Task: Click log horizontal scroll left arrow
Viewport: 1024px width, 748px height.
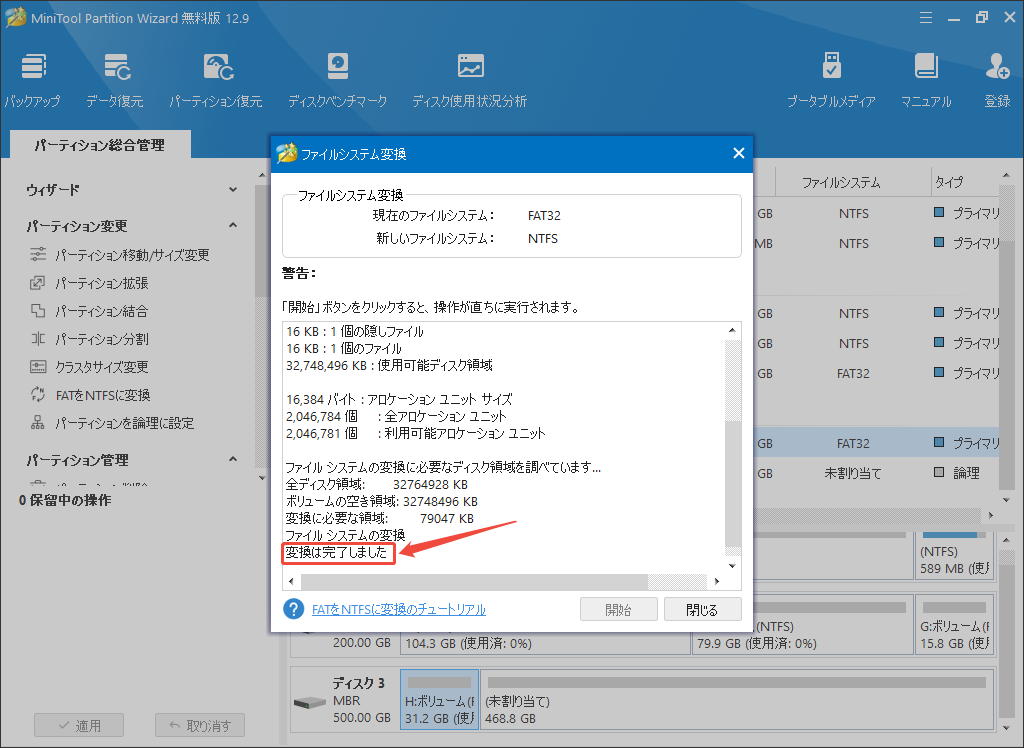Action: (x=291, y=581)
